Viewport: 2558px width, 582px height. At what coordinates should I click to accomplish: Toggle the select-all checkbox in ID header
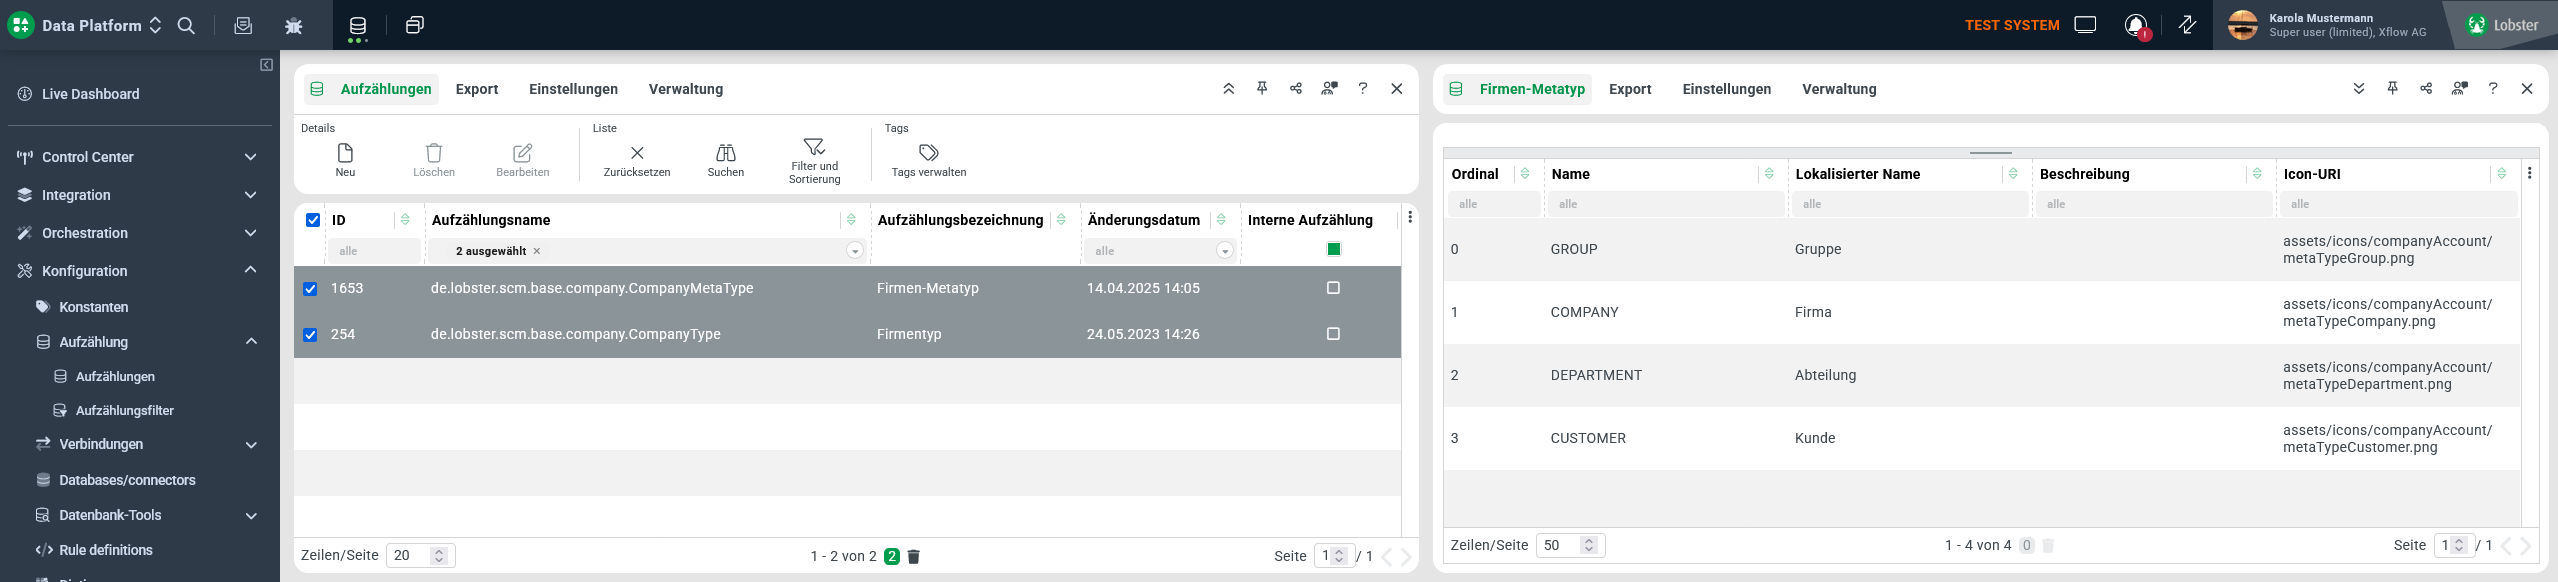click(313, 220)
